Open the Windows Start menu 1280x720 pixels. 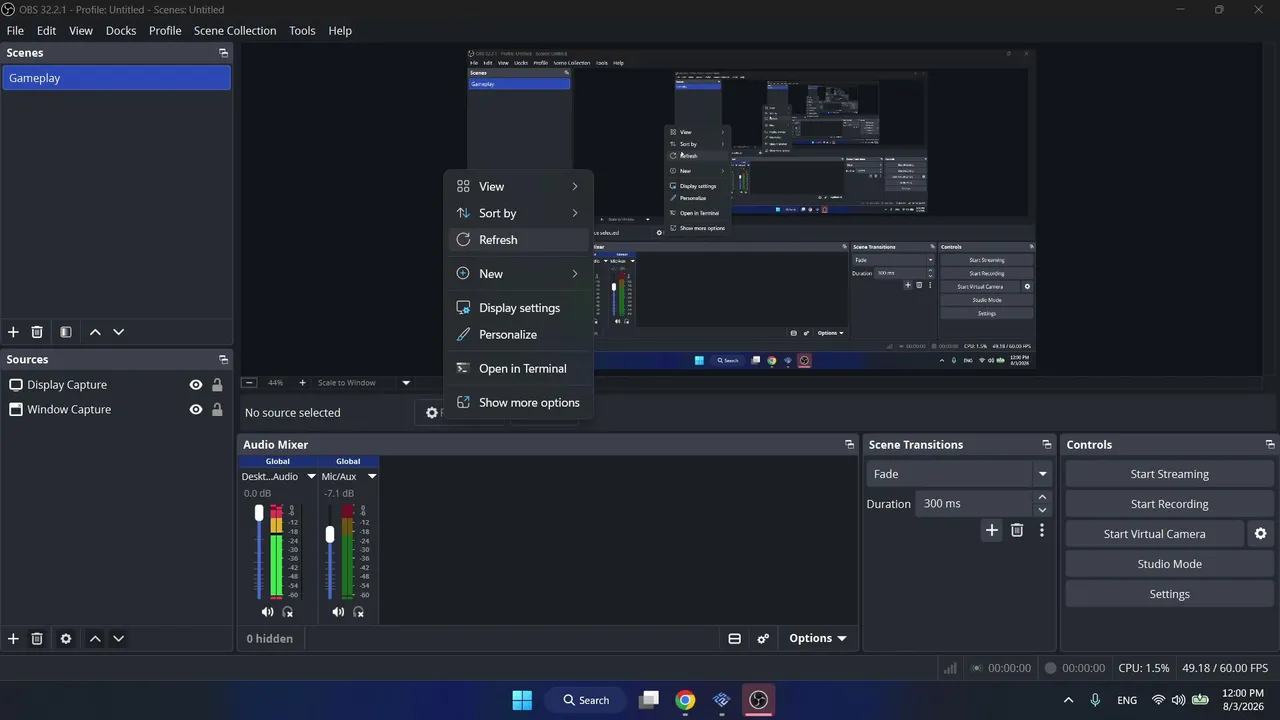[522, 700]
